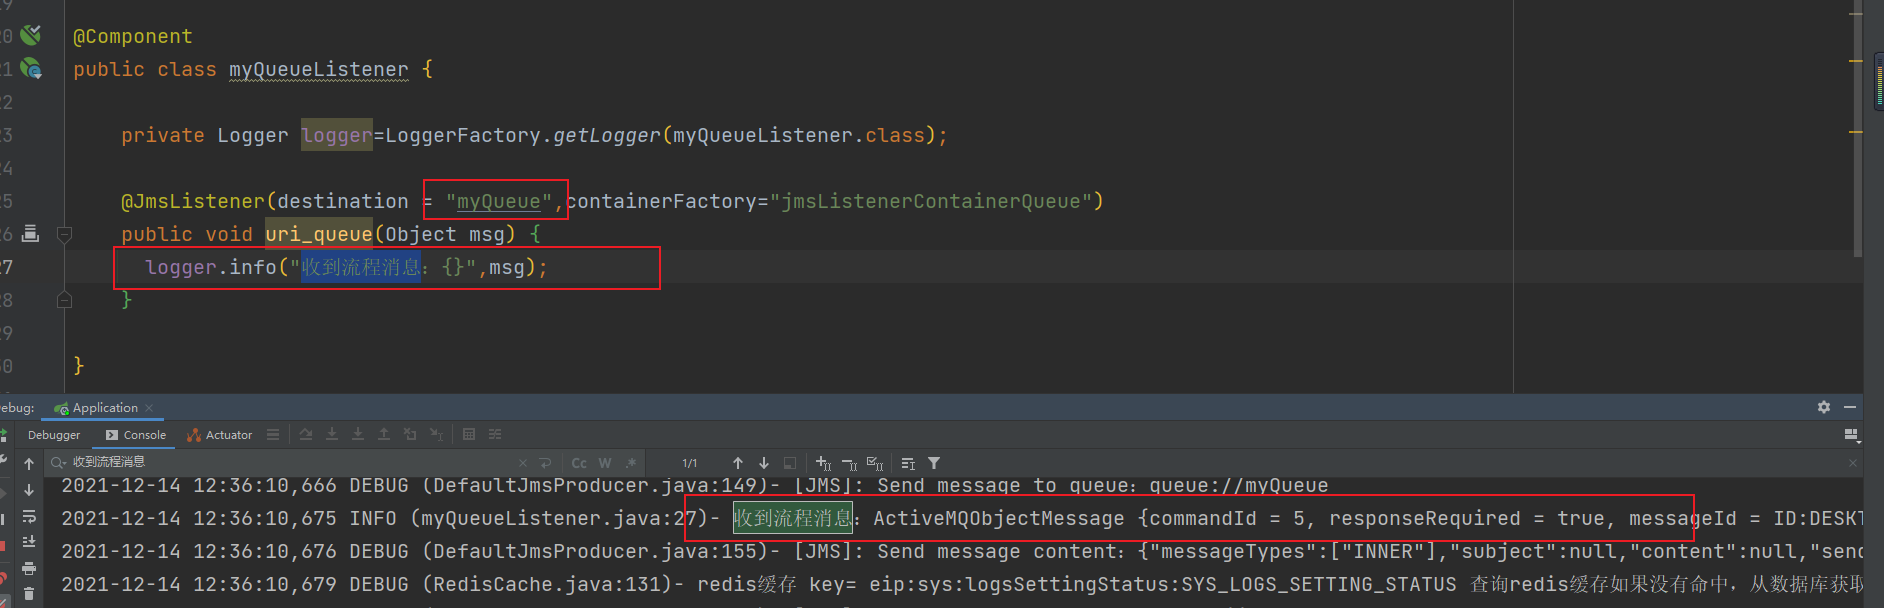
Task: Jump to previous search occurrence arrow
Action: [x=738, y=463]
